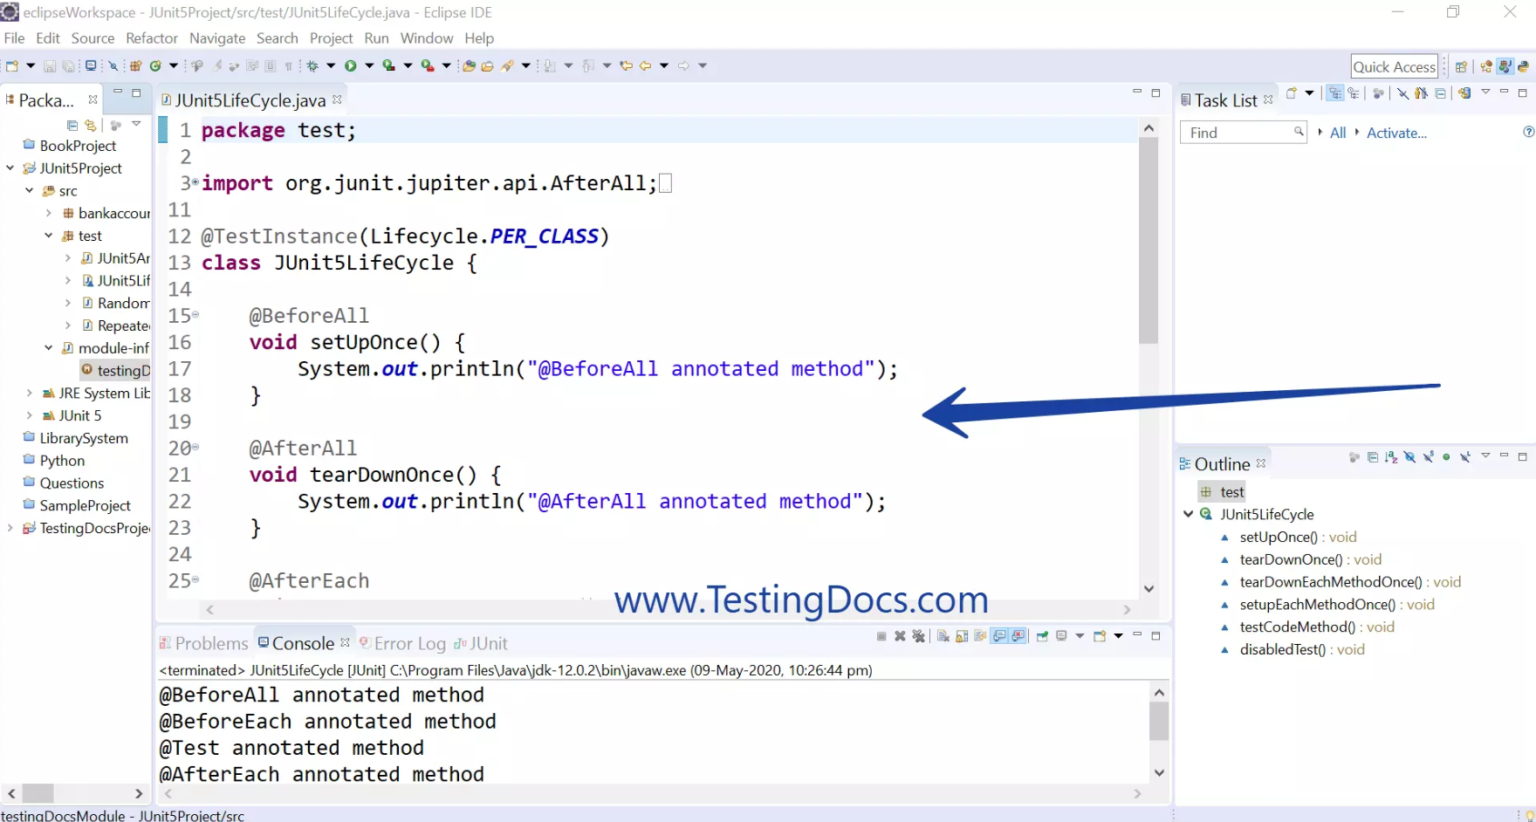
Task: Click the New Java Class icon
Action: pos(155,65)
